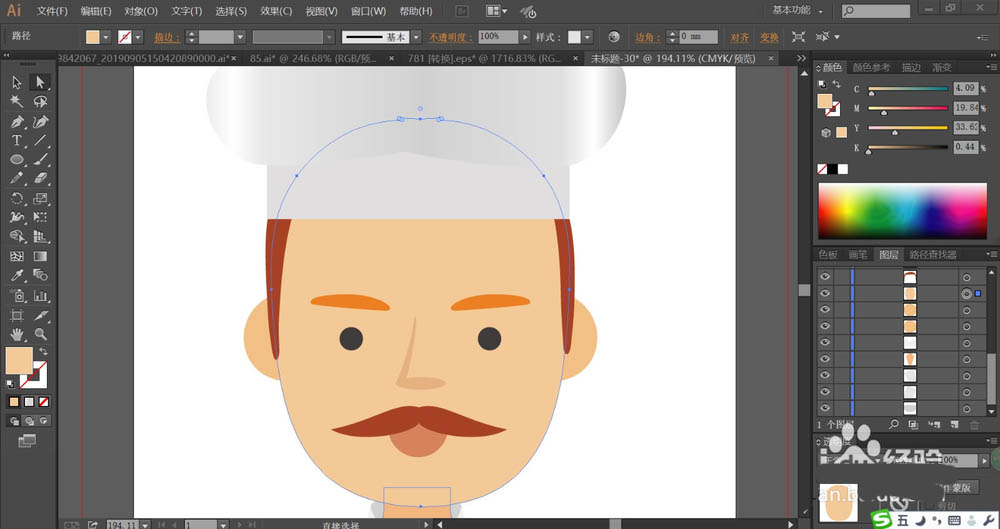Select the Slice tool
This screenshot has width=1000, height=529.
click(x=40, y=315)
